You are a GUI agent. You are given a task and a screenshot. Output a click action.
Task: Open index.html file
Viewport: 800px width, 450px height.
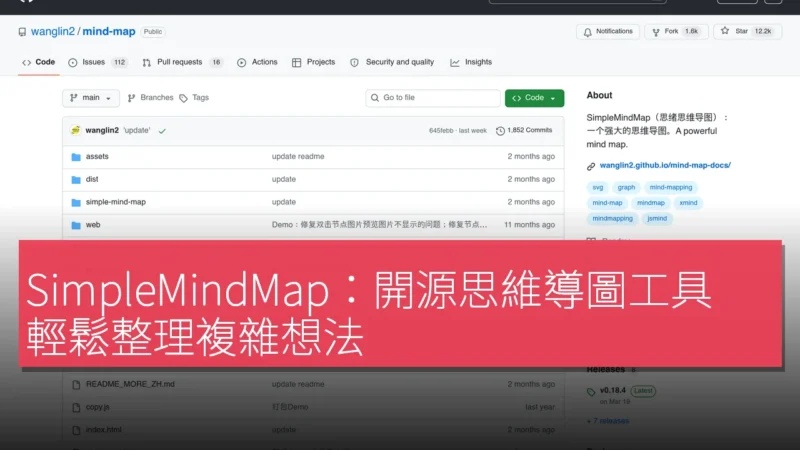104,430
